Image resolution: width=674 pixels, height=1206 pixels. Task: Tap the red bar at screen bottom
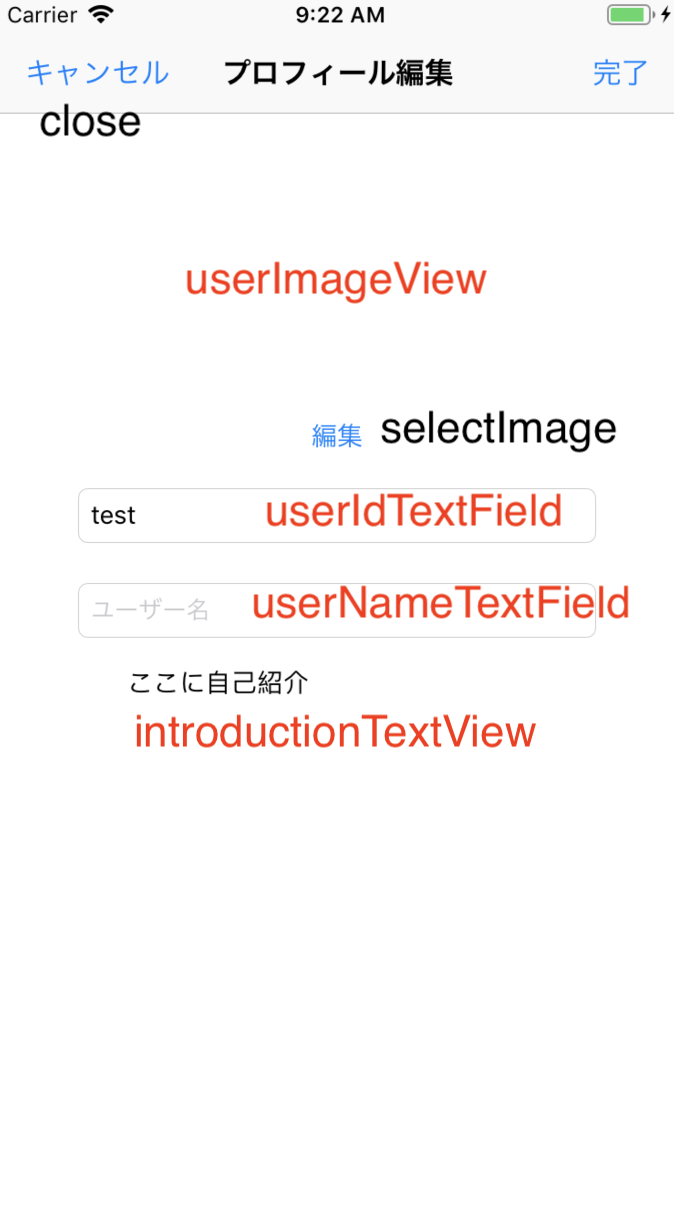tap(337, 1197)
